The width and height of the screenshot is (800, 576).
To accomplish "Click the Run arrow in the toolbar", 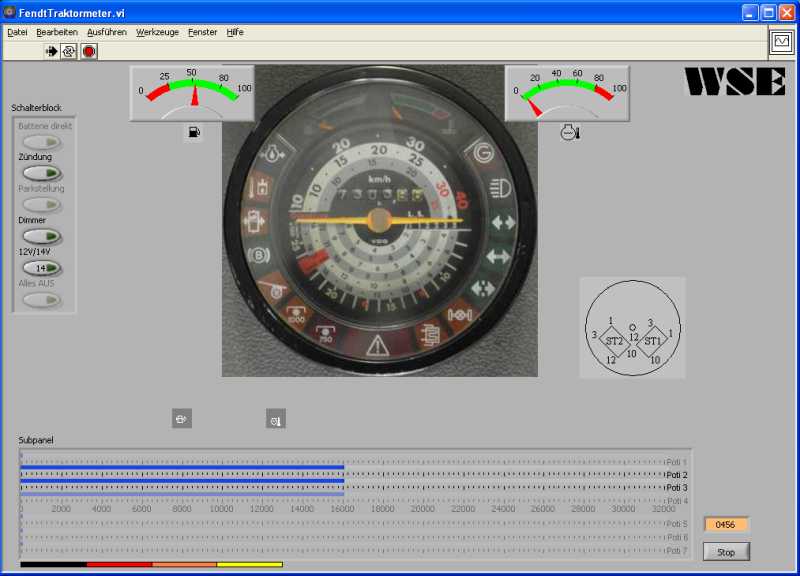I will 51,51.
